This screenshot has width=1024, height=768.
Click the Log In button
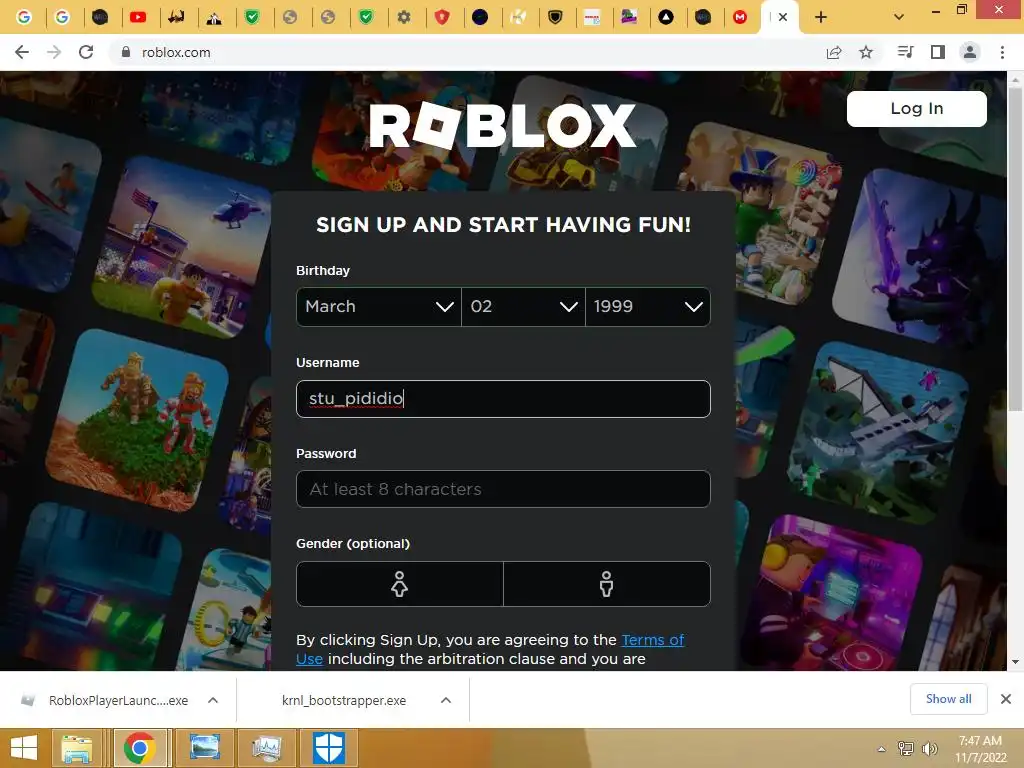click(916, 108)
